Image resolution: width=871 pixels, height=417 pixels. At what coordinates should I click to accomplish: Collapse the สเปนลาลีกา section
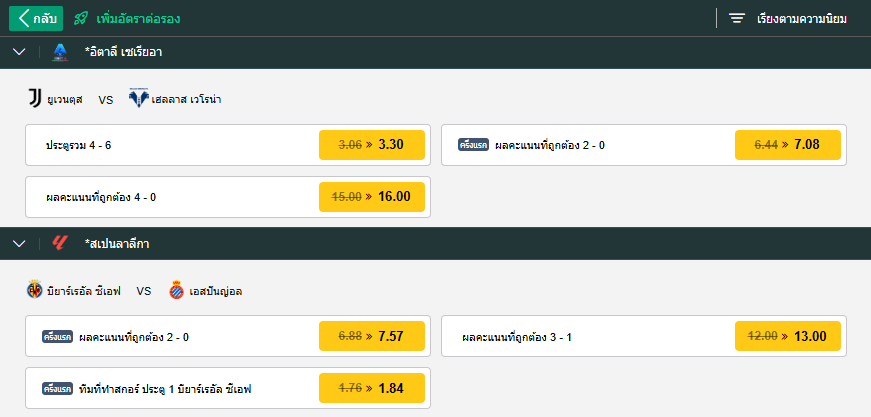click(19, 243)
